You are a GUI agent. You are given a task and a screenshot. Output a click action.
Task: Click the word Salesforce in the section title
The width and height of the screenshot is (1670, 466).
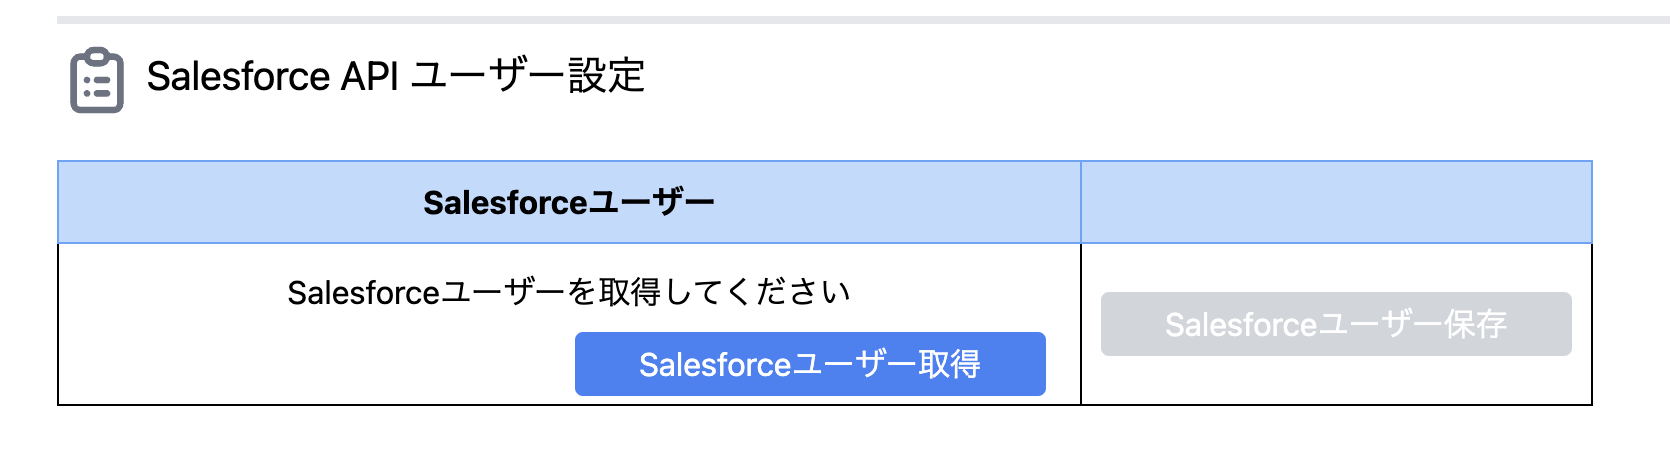click(x=238, y=76)
